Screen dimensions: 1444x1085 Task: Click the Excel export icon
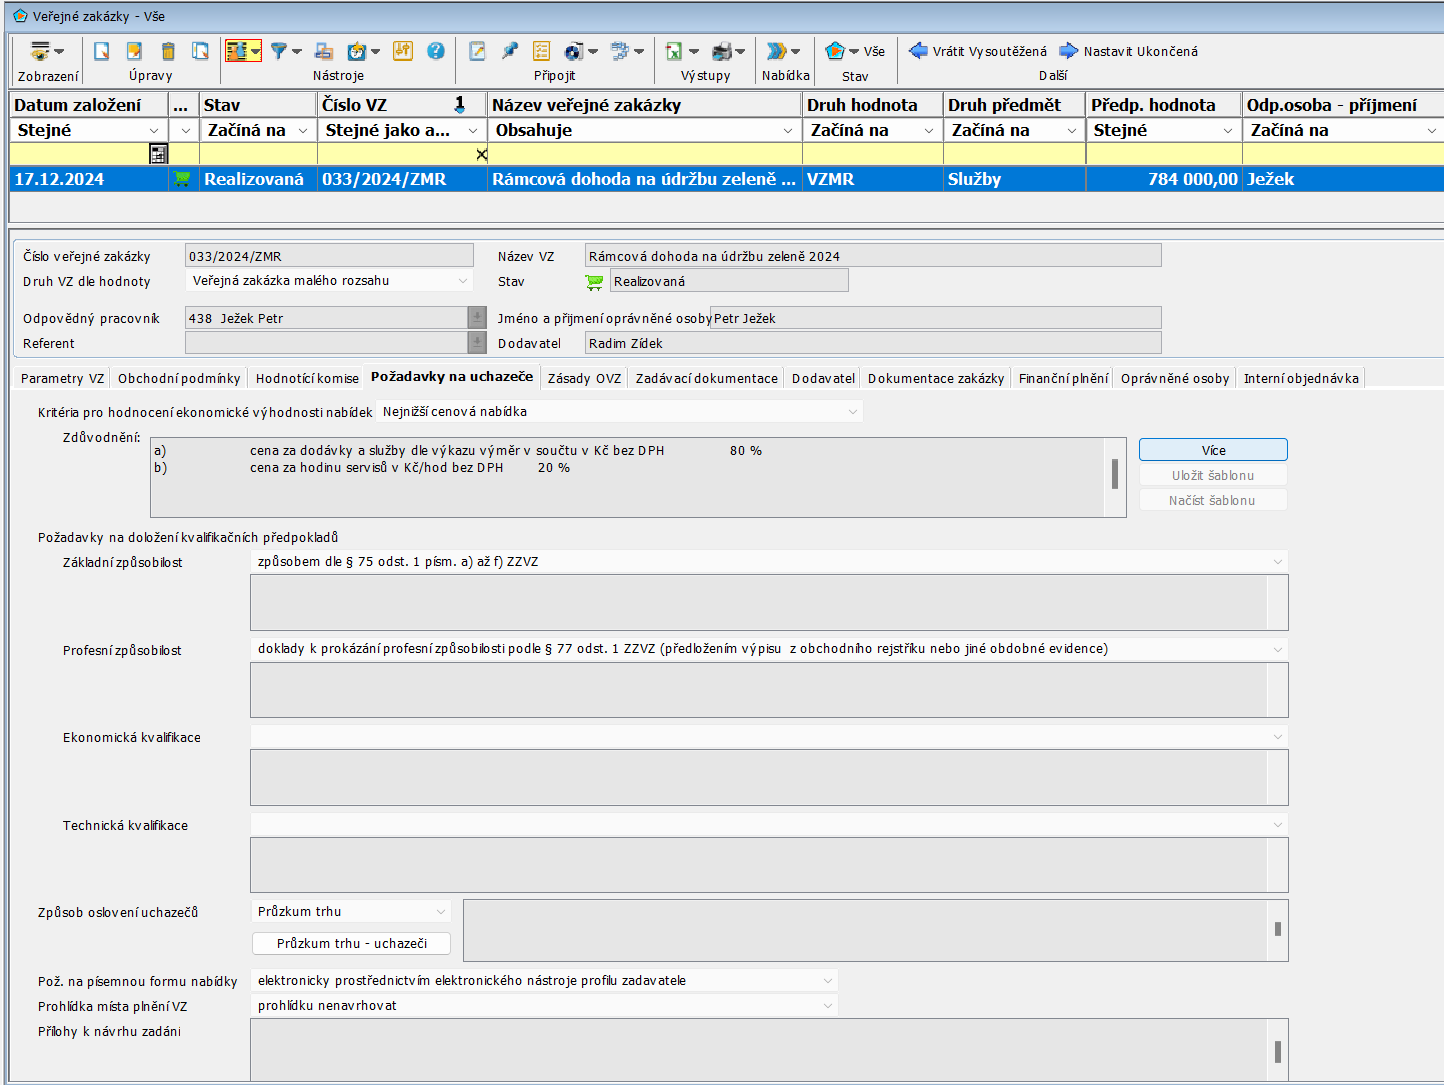pos(674,51)
